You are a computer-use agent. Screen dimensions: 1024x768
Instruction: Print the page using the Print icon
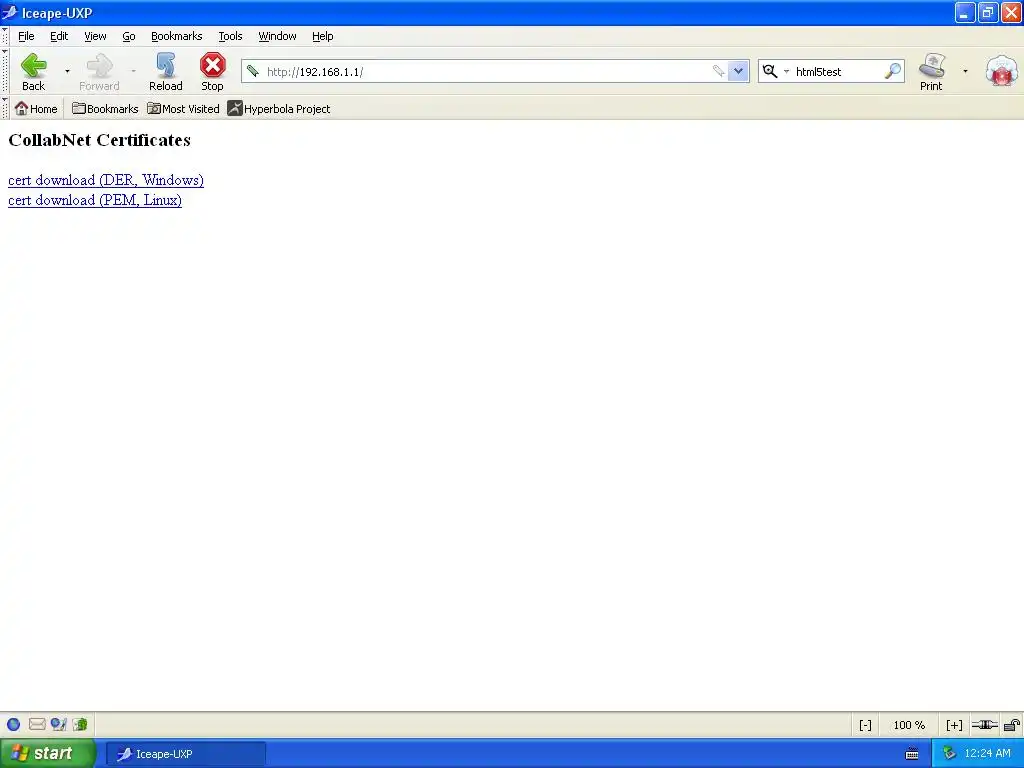click(931, 71)
